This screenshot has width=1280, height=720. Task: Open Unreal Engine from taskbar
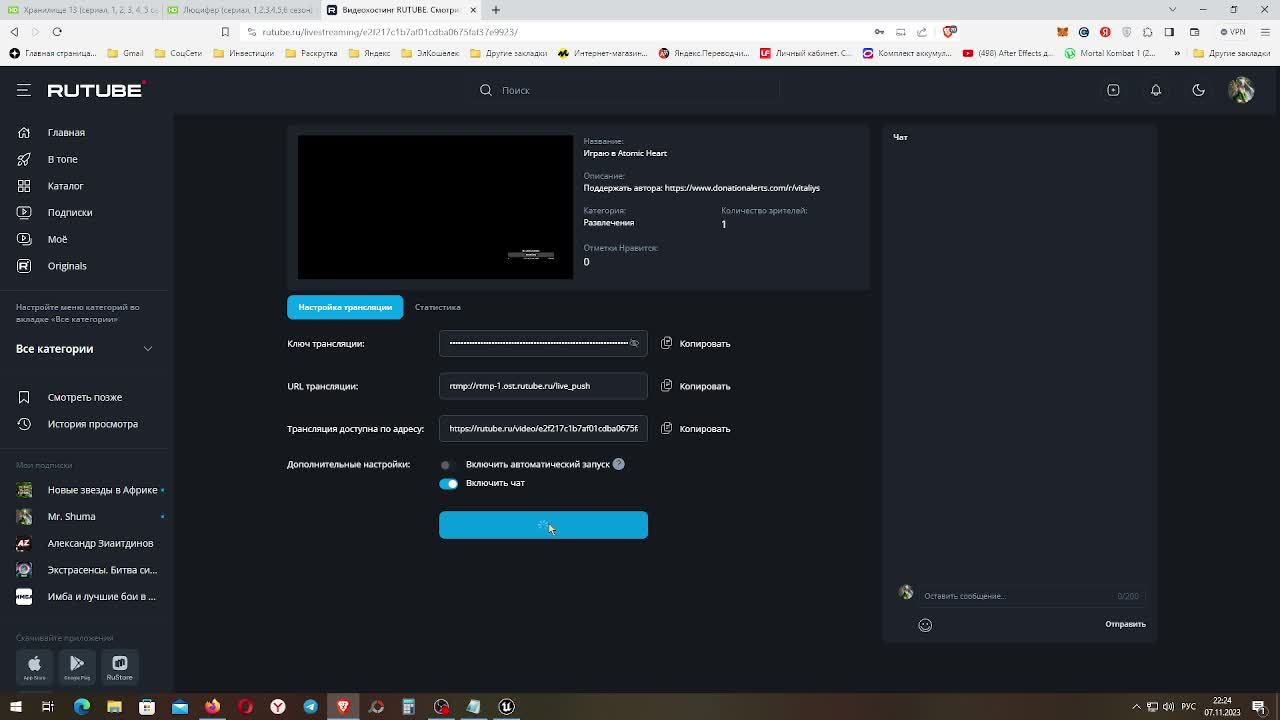[x=507, y=707]
